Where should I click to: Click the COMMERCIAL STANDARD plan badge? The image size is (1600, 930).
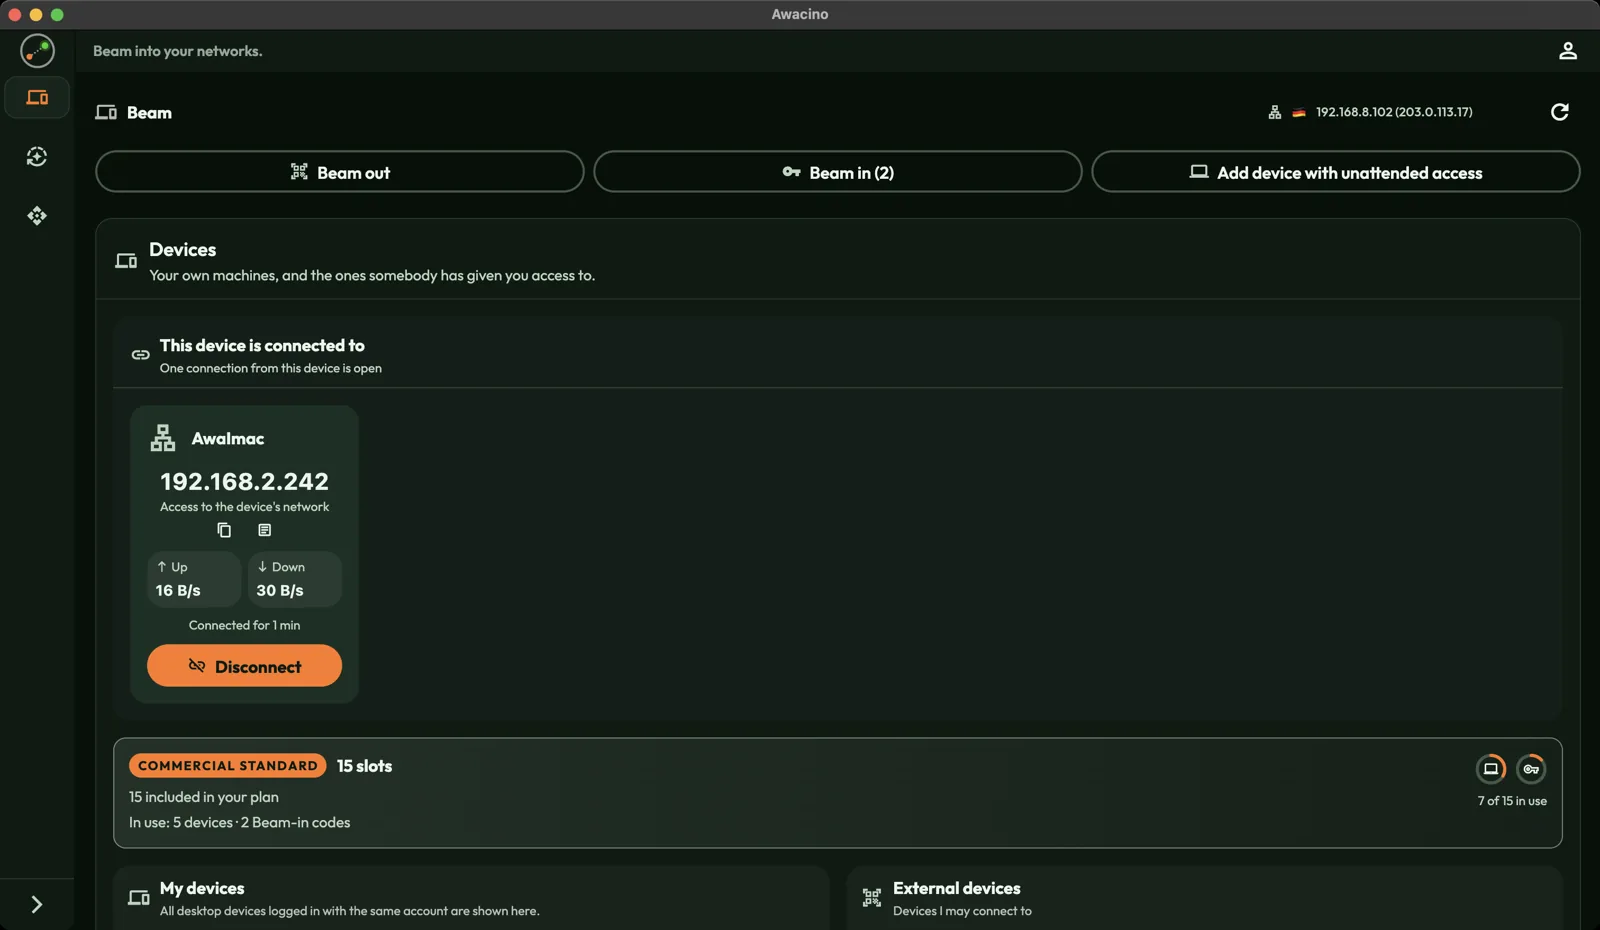tap(228, 766)
